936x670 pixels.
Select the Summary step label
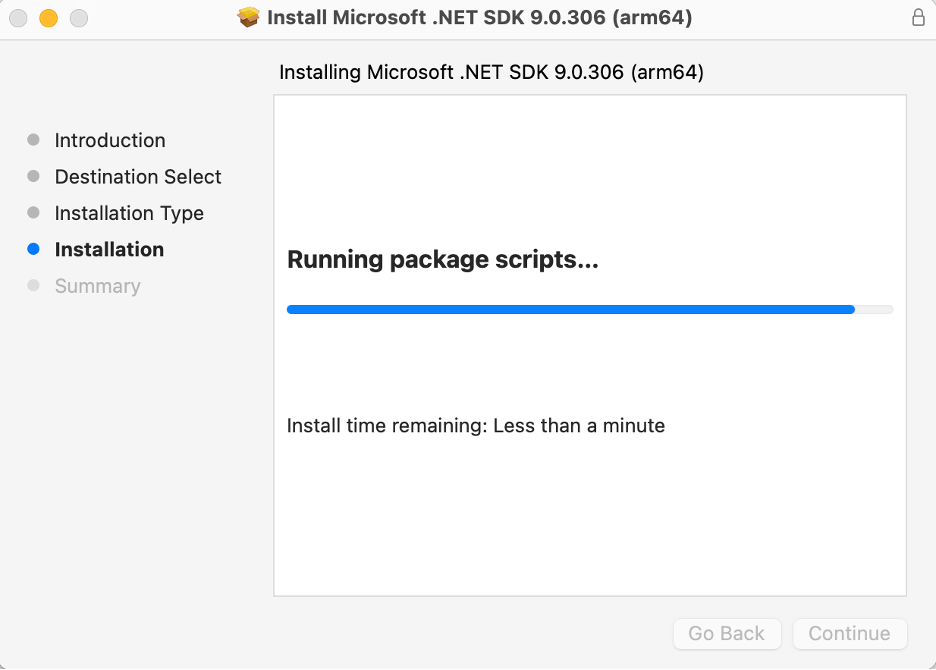(97, 286)
